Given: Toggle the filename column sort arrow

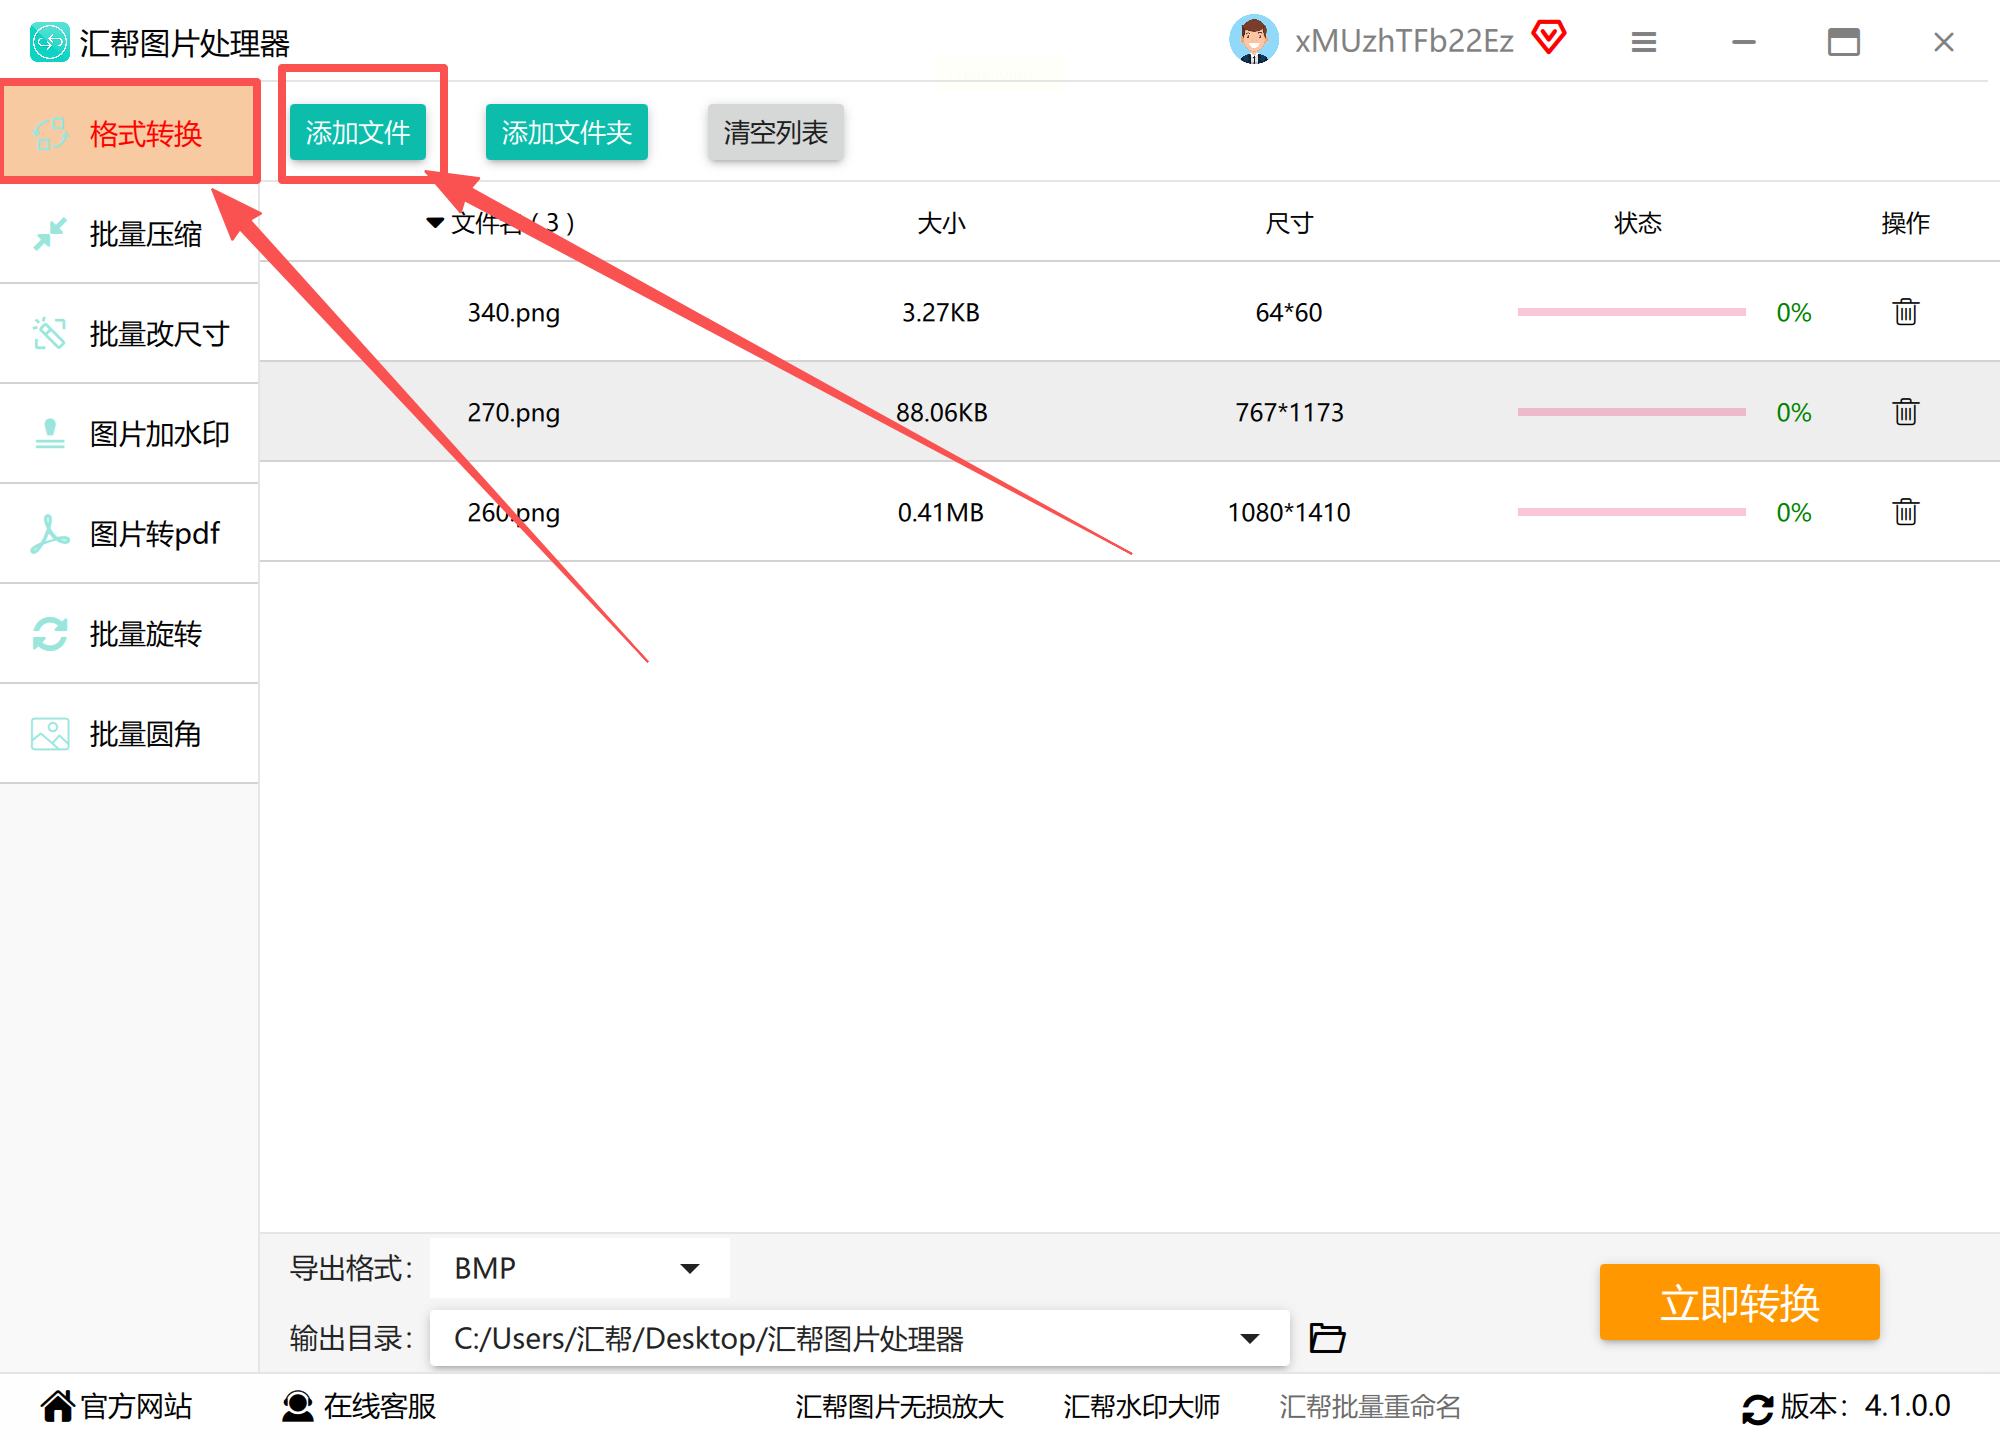Looking at the screenshot, I should point(435,222).
